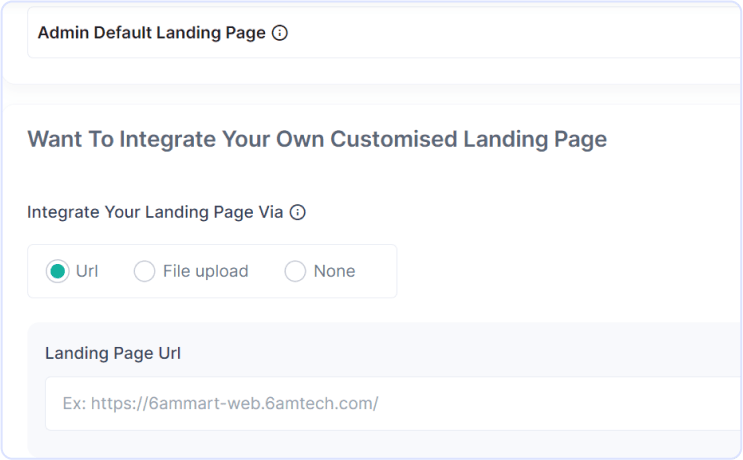Click 'Want To Integrate Your Own Customised Landing Page' heading
The image size is (743, 460).
coord(317,139)
